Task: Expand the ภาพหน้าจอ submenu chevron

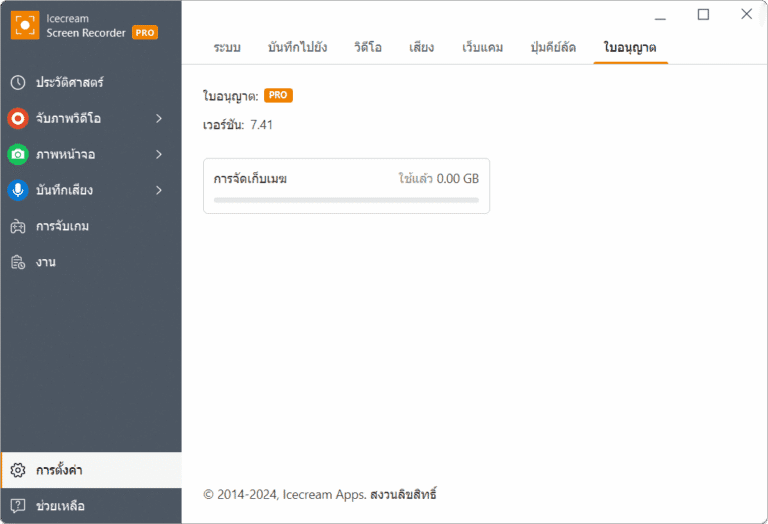Action: tap(159, 154)
